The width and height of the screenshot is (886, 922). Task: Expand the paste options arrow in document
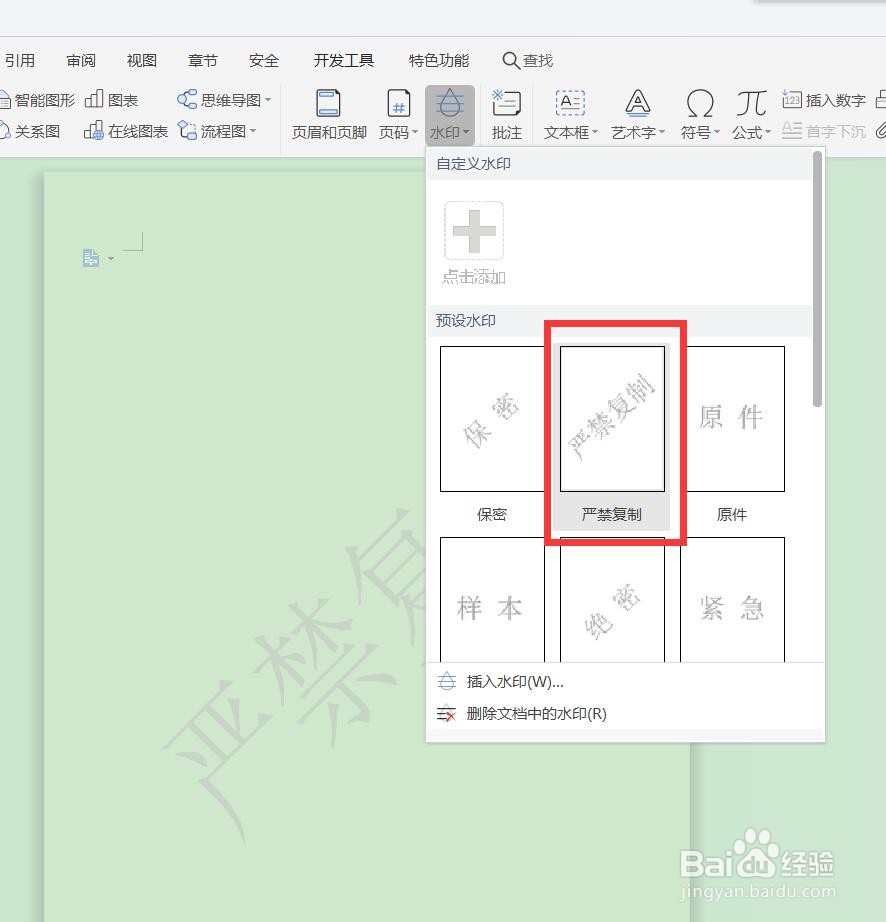(111, 258)
